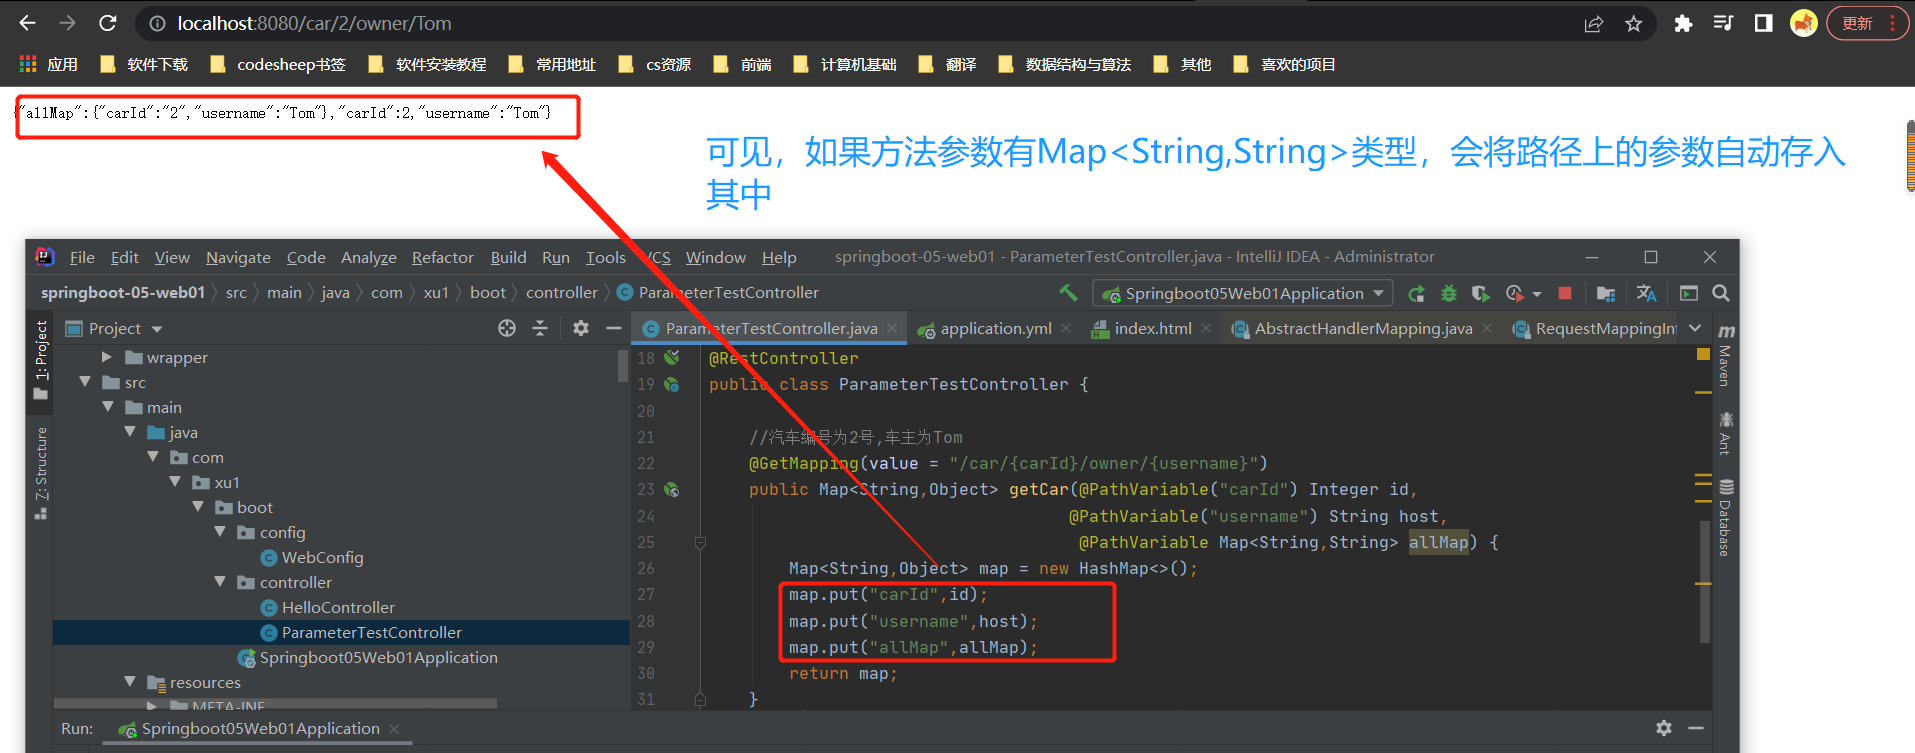Open the Project panel settings gear

pos(581,328)
